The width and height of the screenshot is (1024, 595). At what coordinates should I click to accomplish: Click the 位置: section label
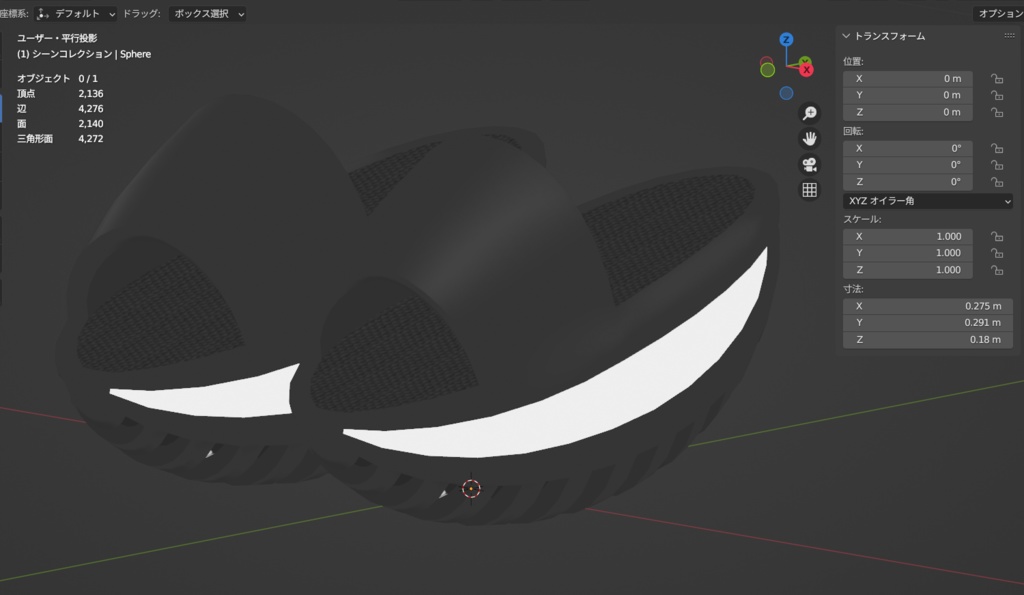853,61
